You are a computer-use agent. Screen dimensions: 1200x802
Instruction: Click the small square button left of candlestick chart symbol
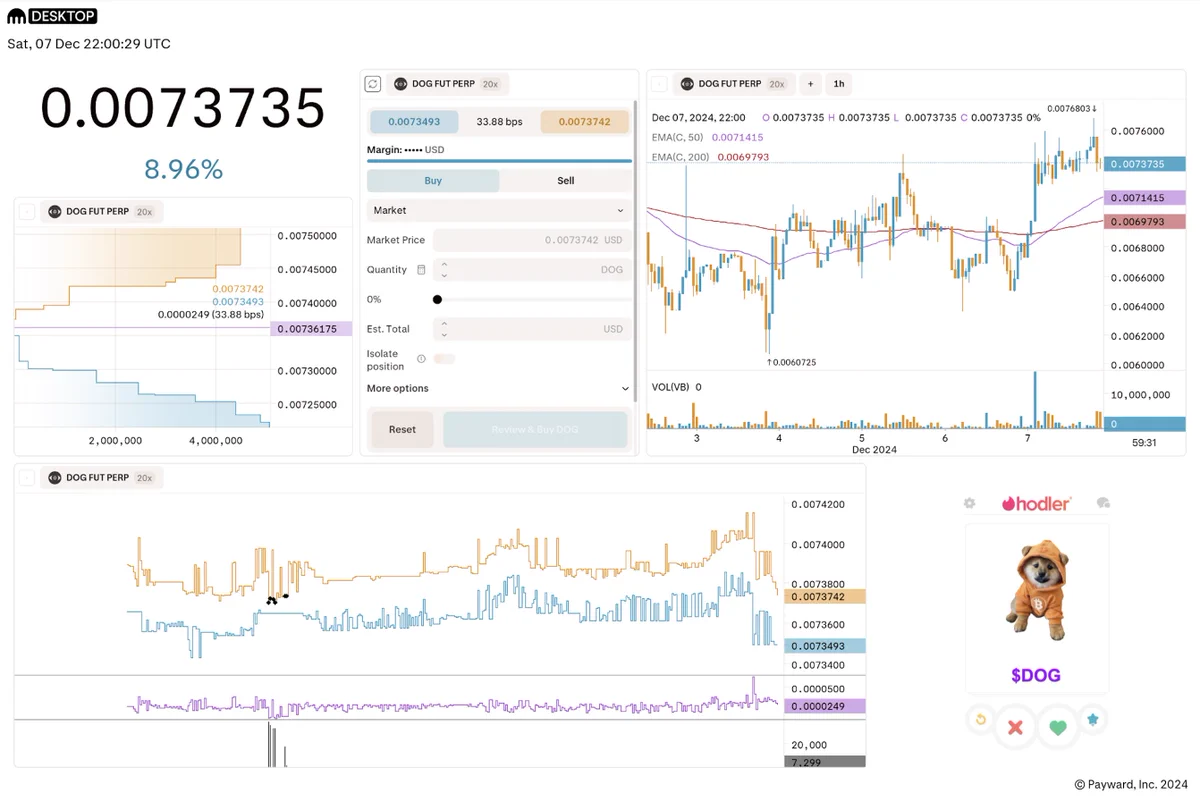(660, 85)
